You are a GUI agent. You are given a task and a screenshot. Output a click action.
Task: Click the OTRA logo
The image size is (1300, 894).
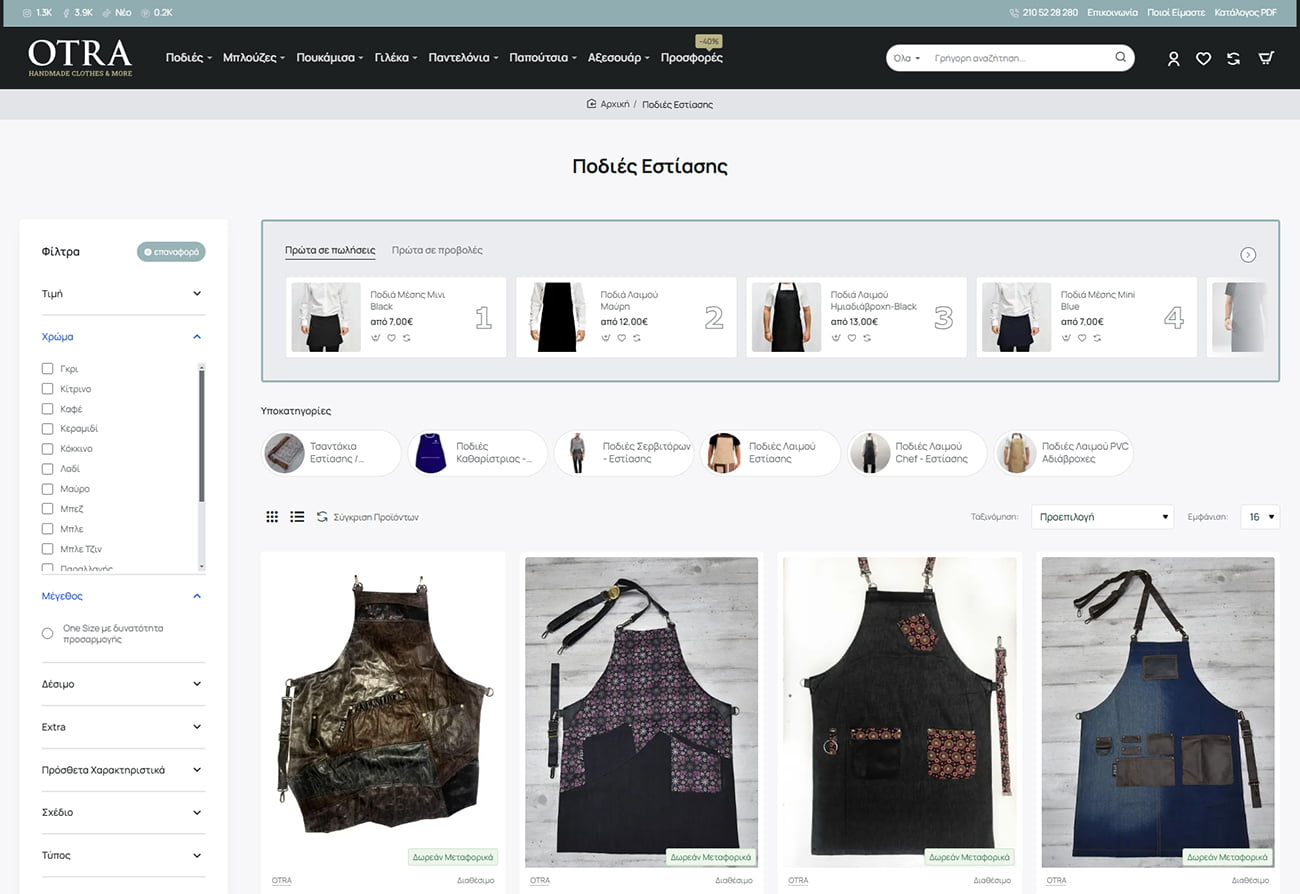tap(80, 58)
